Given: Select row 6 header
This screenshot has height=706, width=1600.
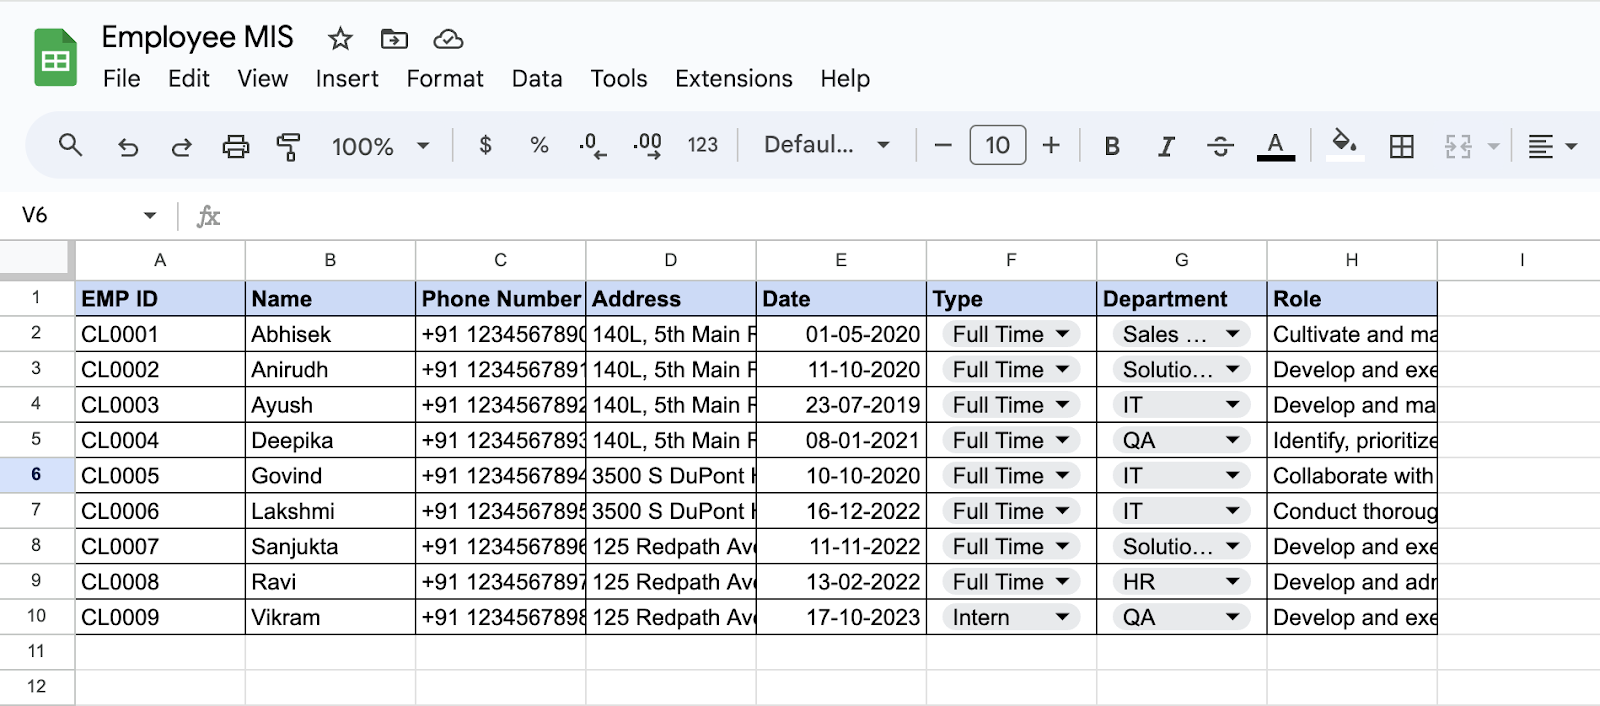Looking at the screenshot, I should coord(37,475).
